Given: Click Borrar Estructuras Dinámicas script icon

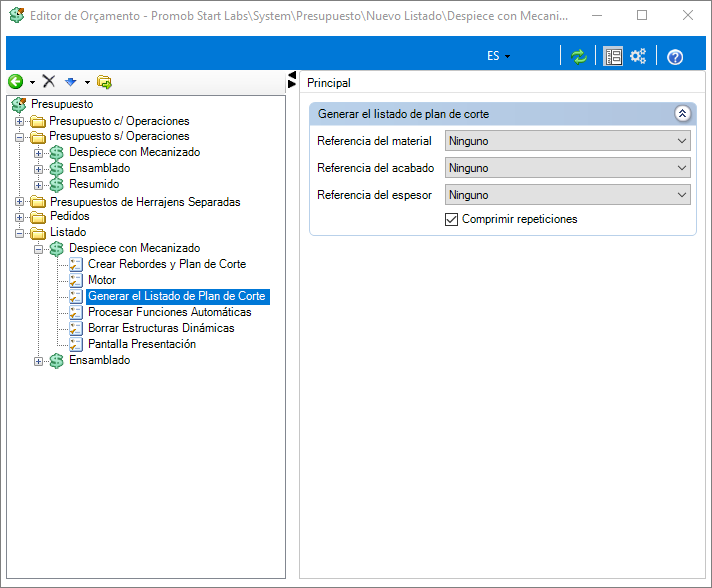Looking at the screenshot, I should tap(76, 329).
